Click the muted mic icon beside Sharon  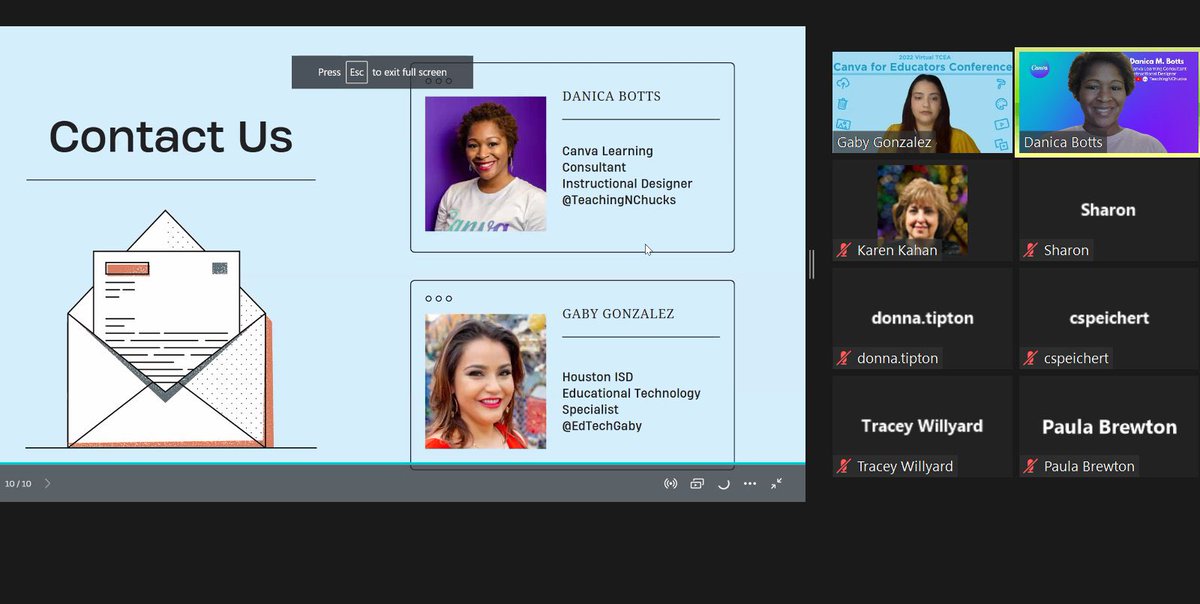[x=1031, y=250]
